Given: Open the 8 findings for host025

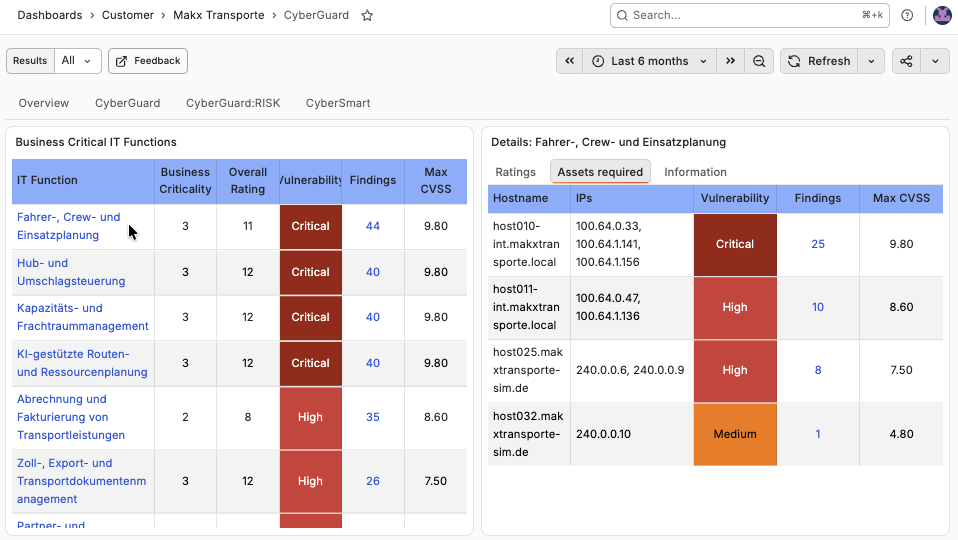Looking at the screenshot, I should coord(817,370).
